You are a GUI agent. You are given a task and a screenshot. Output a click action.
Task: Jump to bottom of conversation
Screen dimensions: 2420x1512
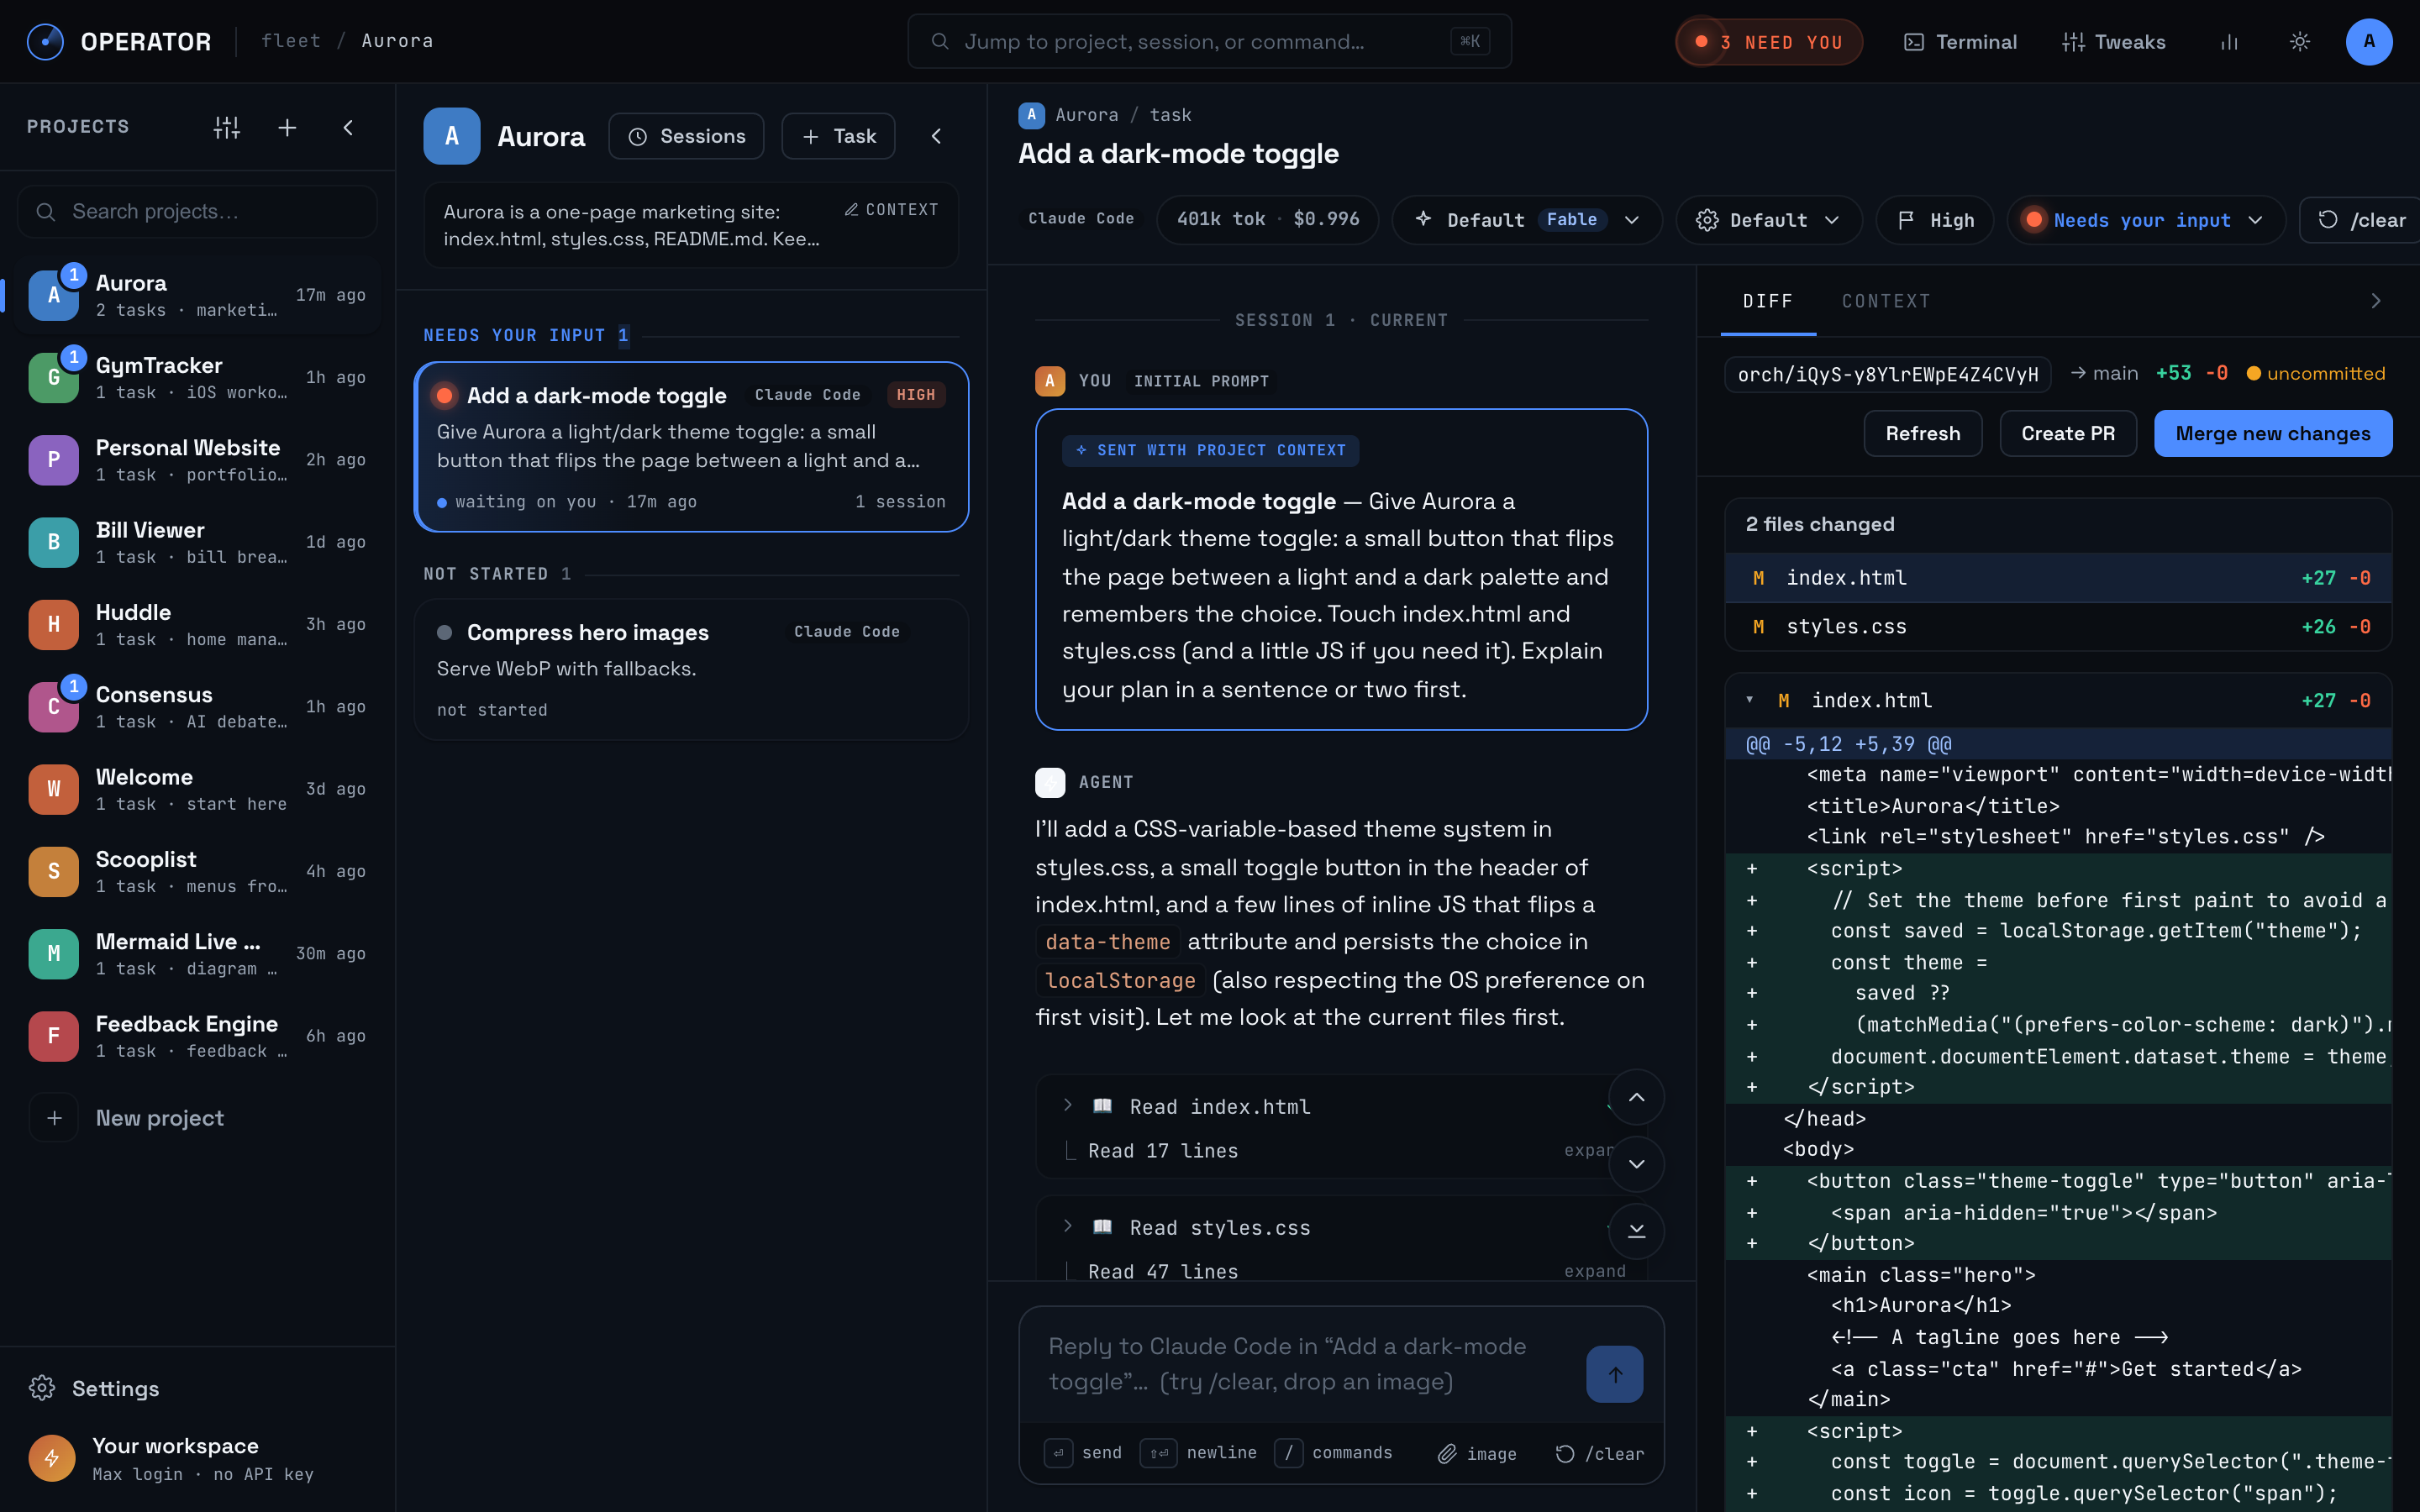point(1636,1231)
